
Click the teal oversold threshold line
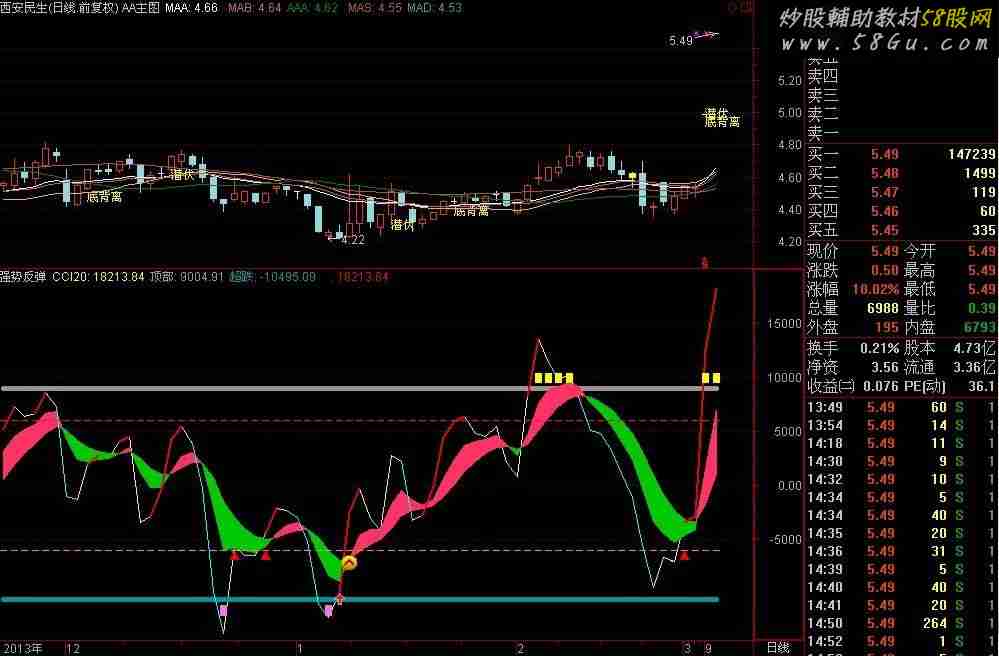point(150,599)
